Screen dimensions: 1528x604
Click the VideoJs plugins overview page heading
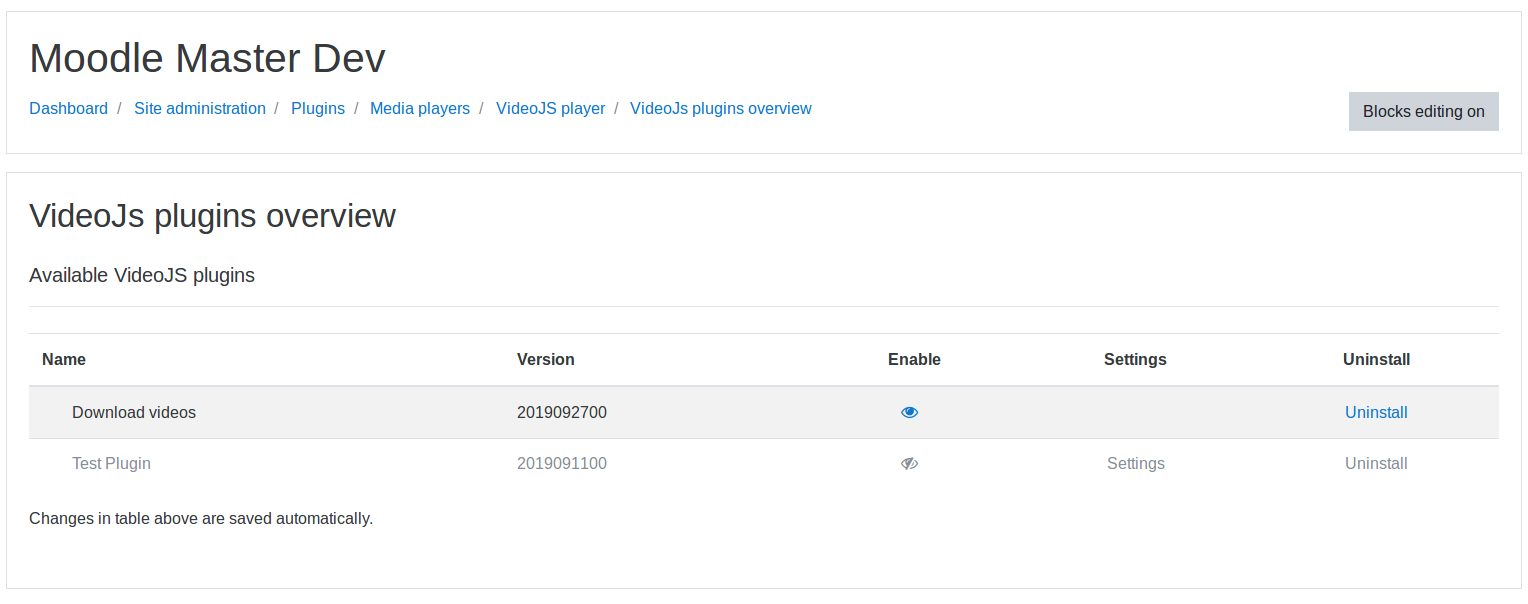(212, 215)
